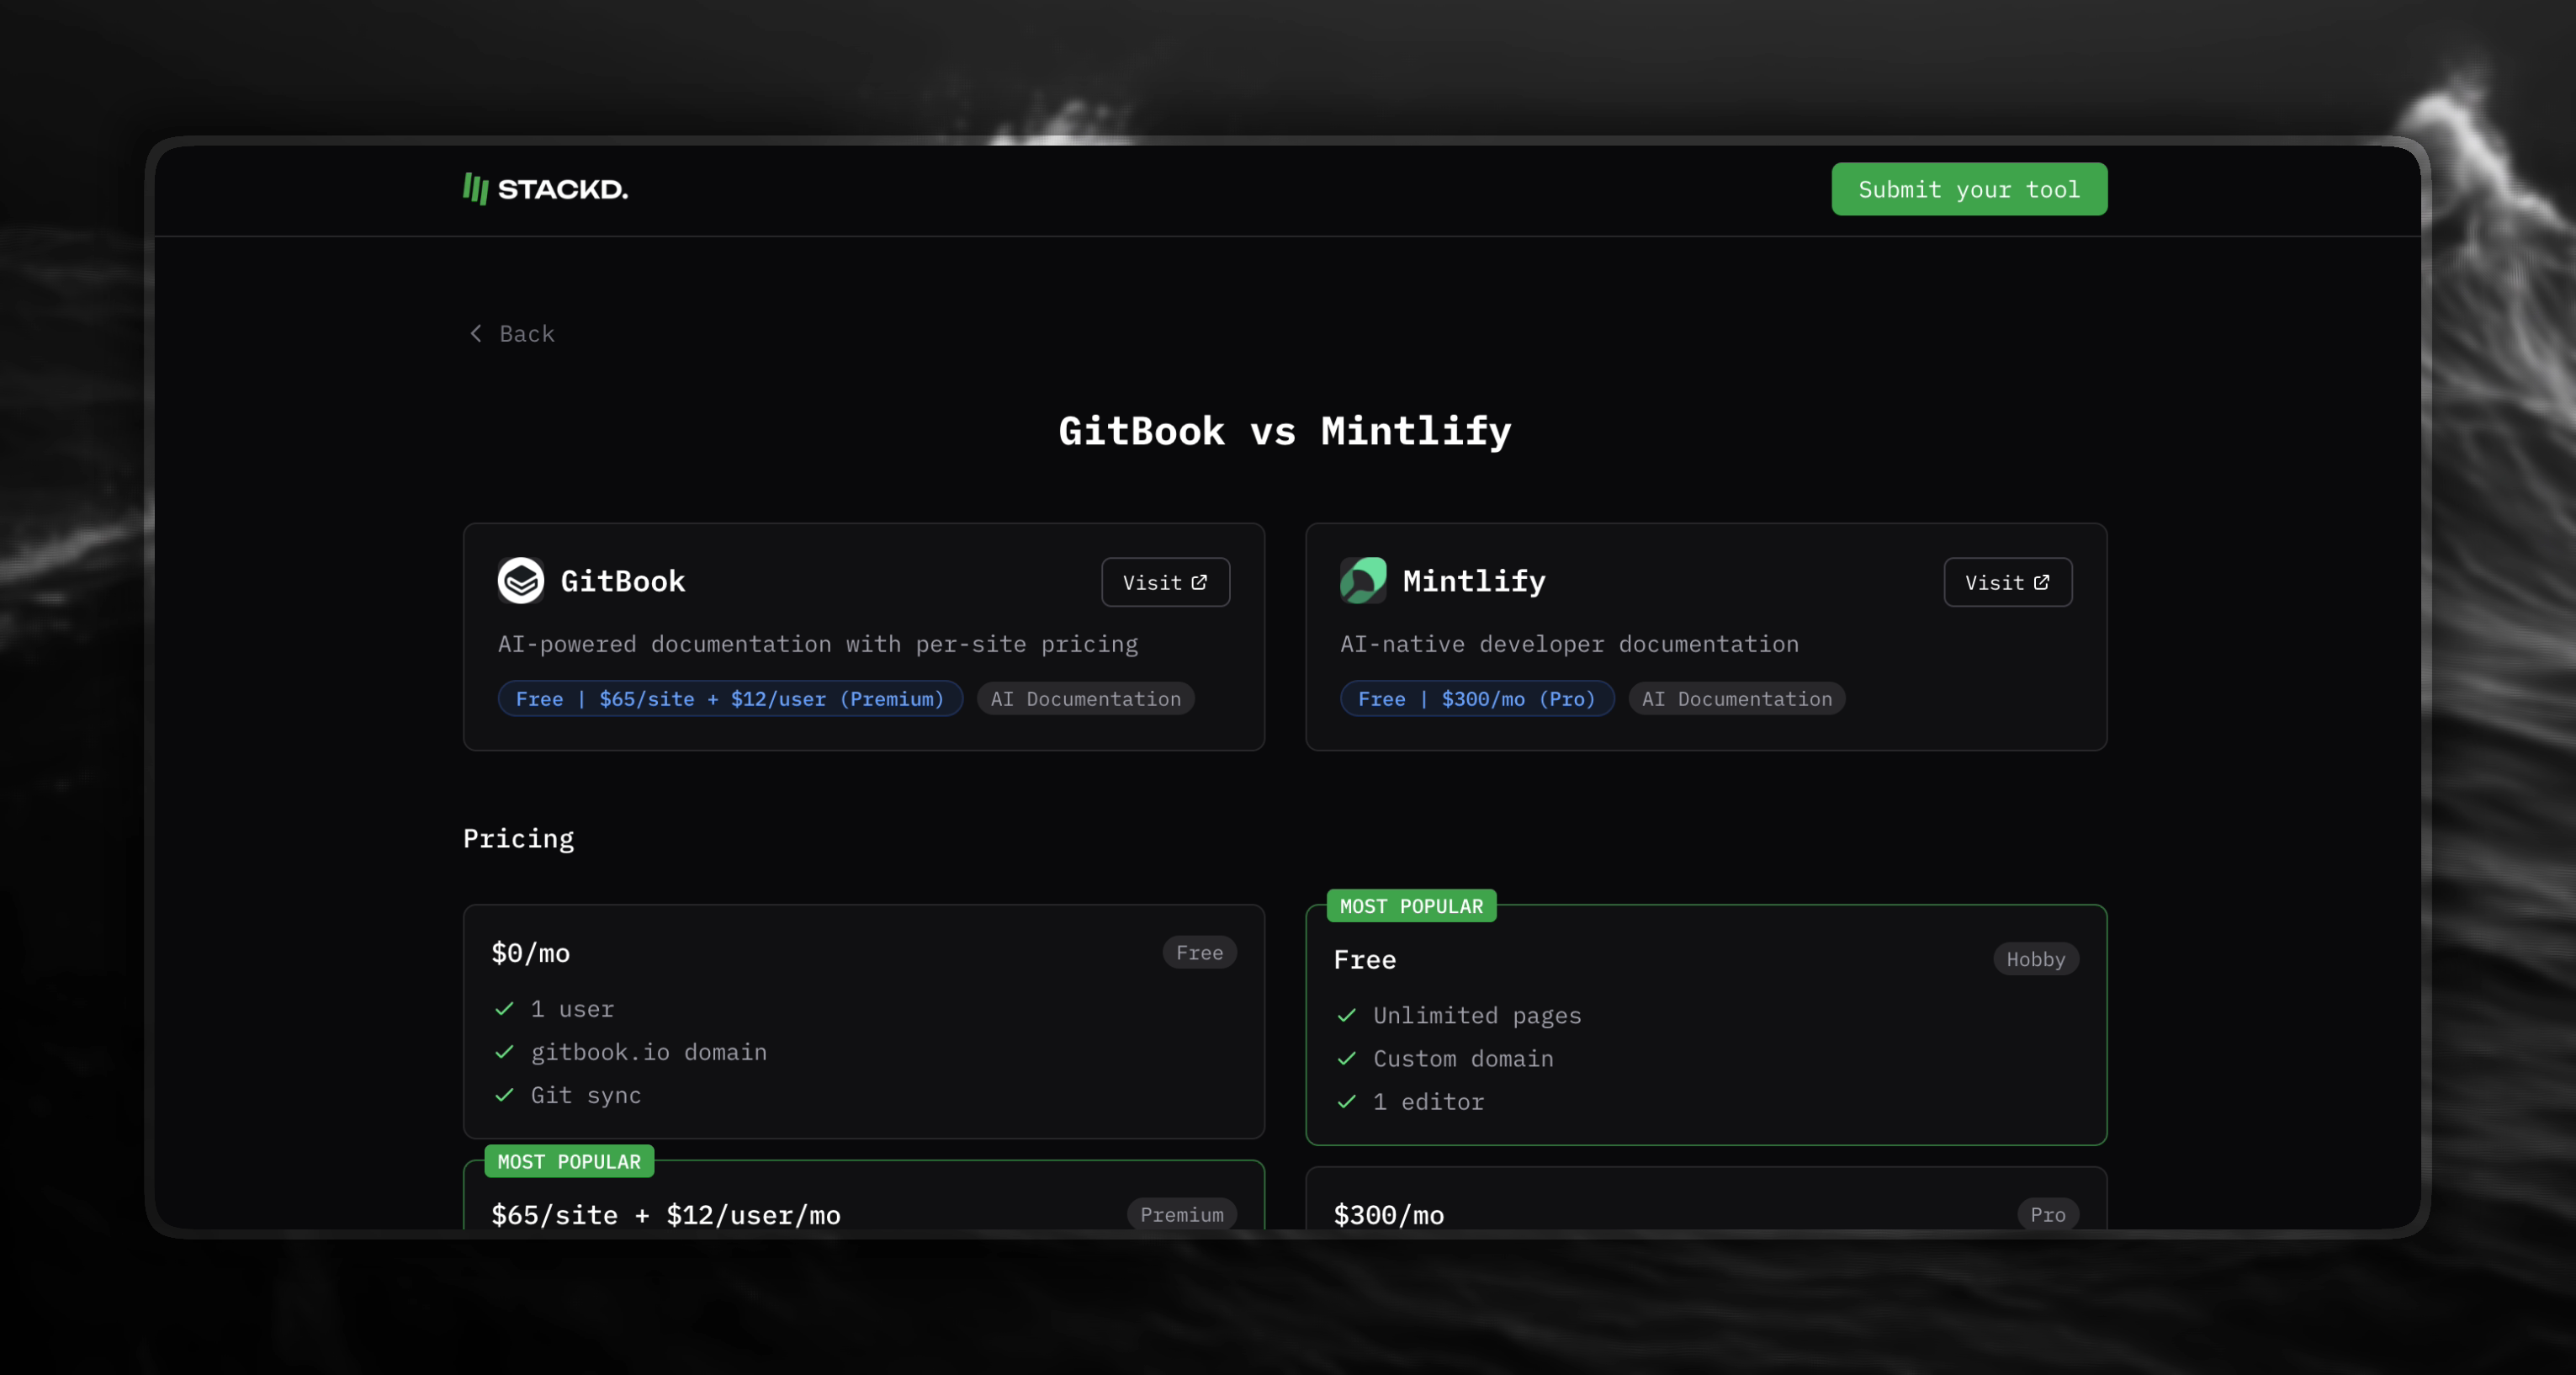Image resolution: width=2576 pixels, height=1375 pixels.
Task: Click the Mintlify leaf logo icon
Action: 1363,581
